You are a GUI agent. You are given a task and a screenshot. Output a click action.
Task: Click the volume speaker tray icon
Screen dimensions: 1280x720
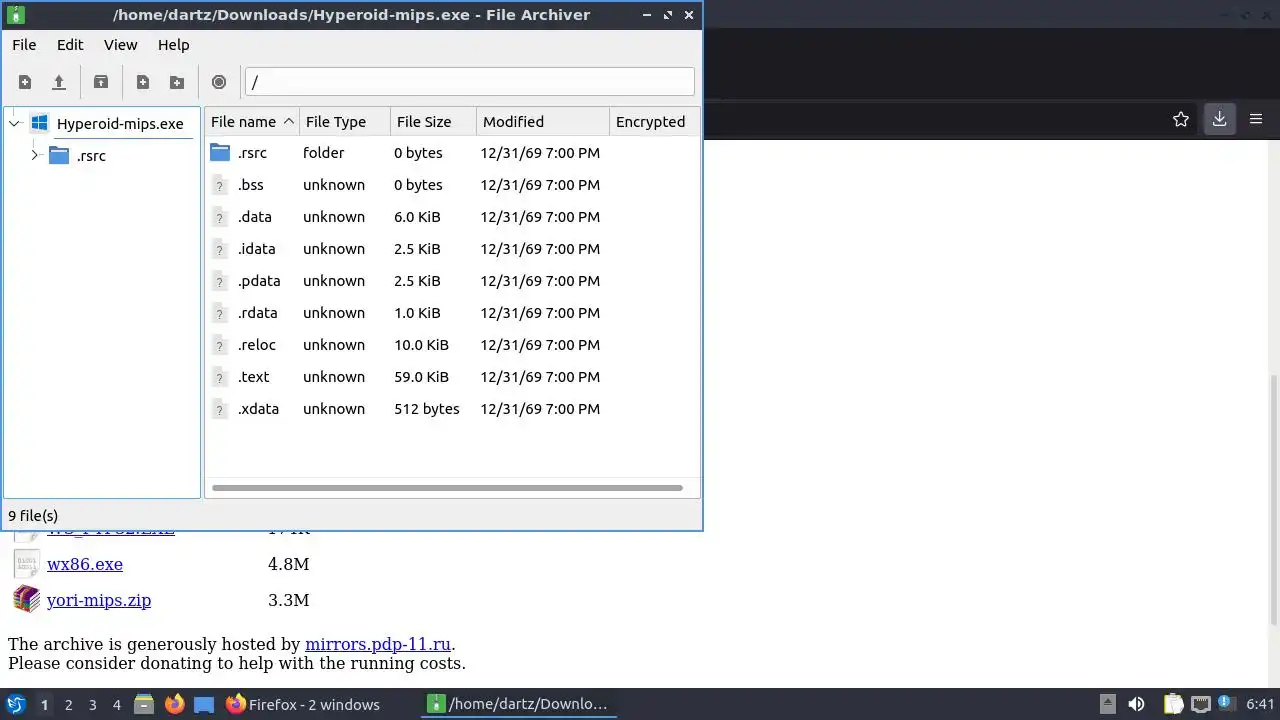[x=1136, y=704]
